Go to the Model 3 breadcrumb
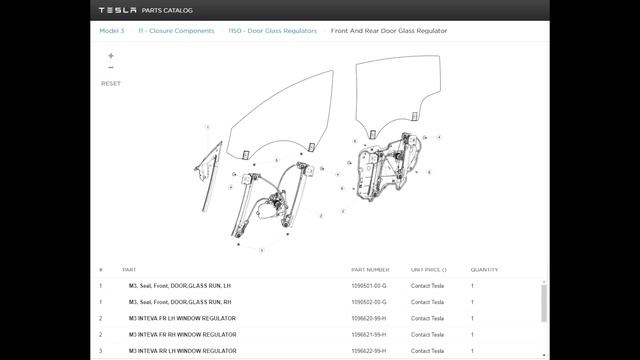Viewport: 640px width, 360px height. tap(112, 31)
